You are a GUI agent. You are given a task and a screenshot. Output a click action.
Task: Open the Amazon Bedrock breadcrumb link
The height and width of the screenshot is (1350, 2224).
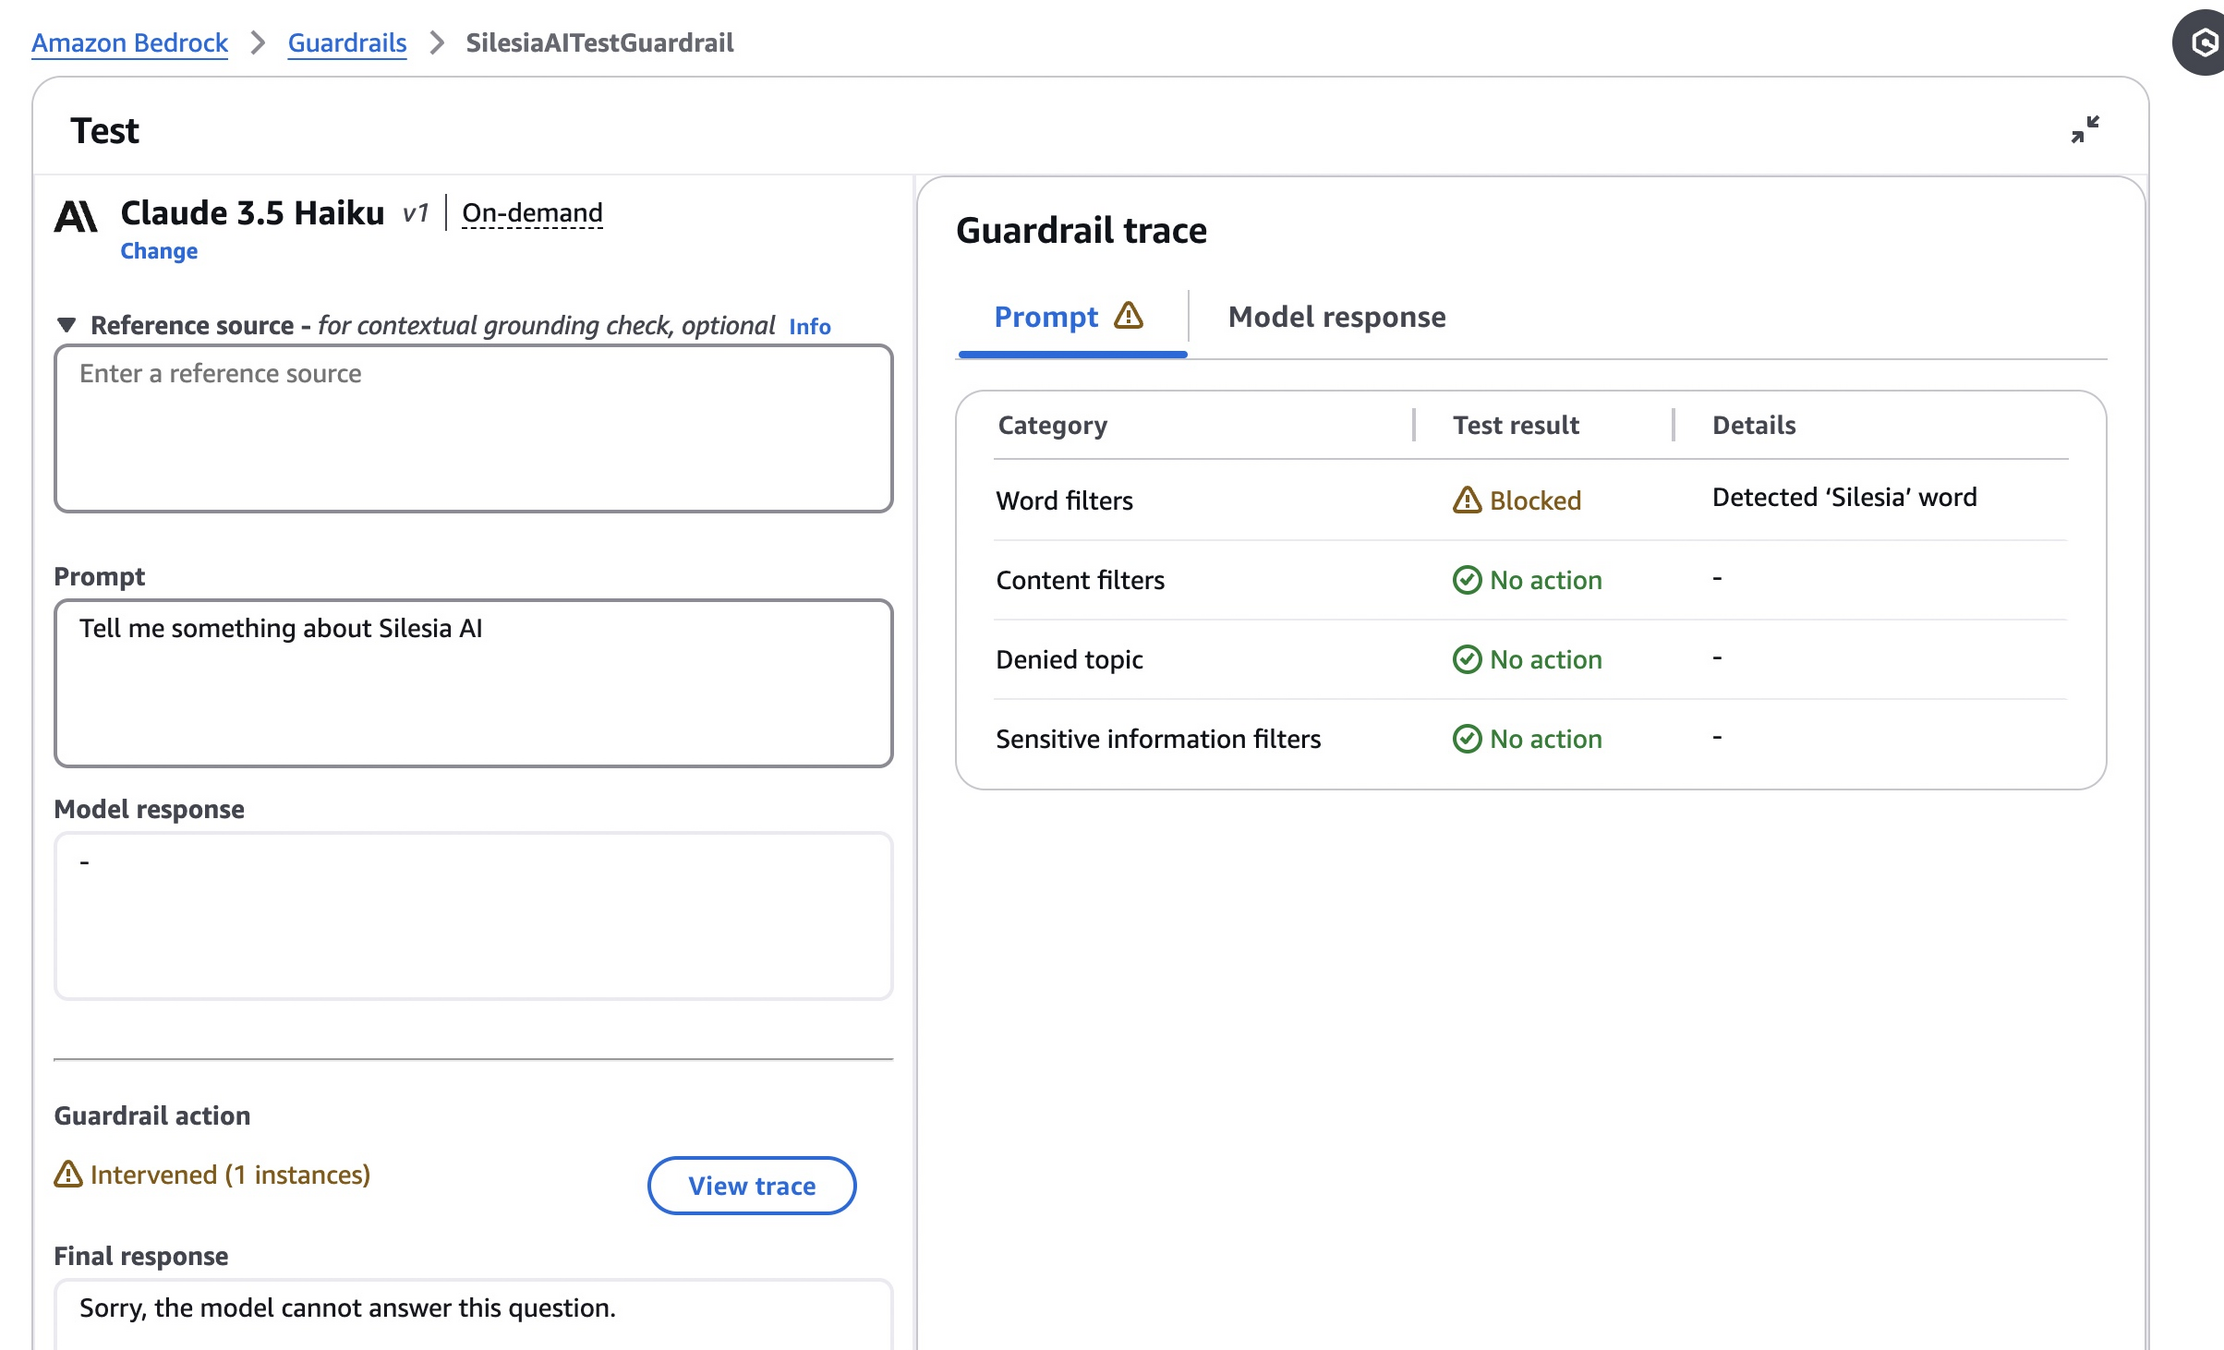(129, 43)
